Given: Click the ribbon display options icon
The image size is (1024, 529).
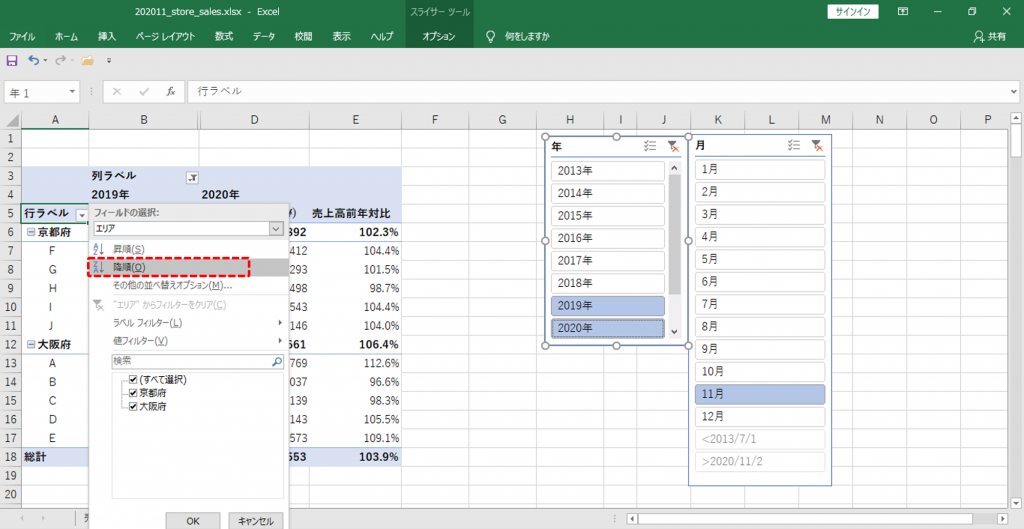Looking at the screenshot, I should tap(903, 12).
